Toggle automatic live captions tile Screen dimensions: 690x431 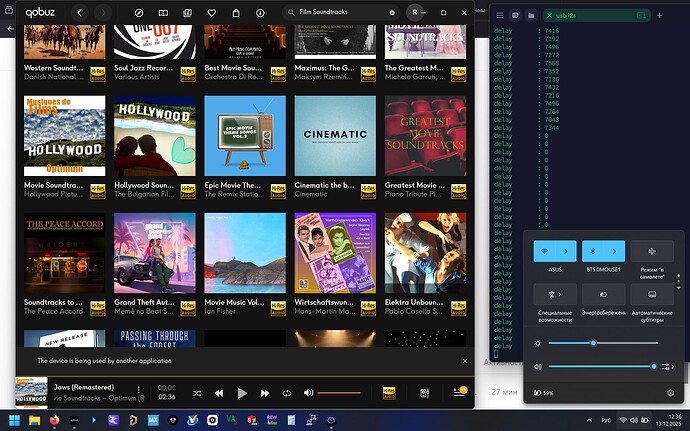[x=652, y=295]
